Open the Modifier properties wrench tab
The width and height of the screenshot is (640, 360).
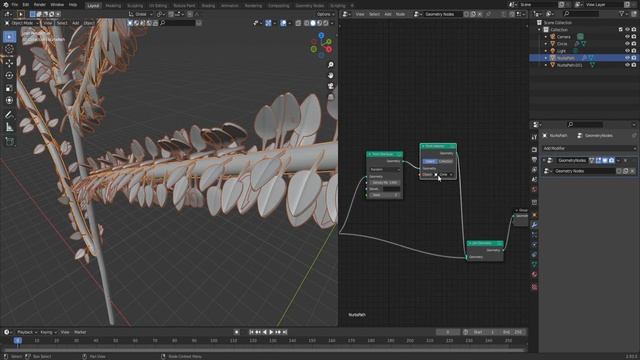[534, 224]
